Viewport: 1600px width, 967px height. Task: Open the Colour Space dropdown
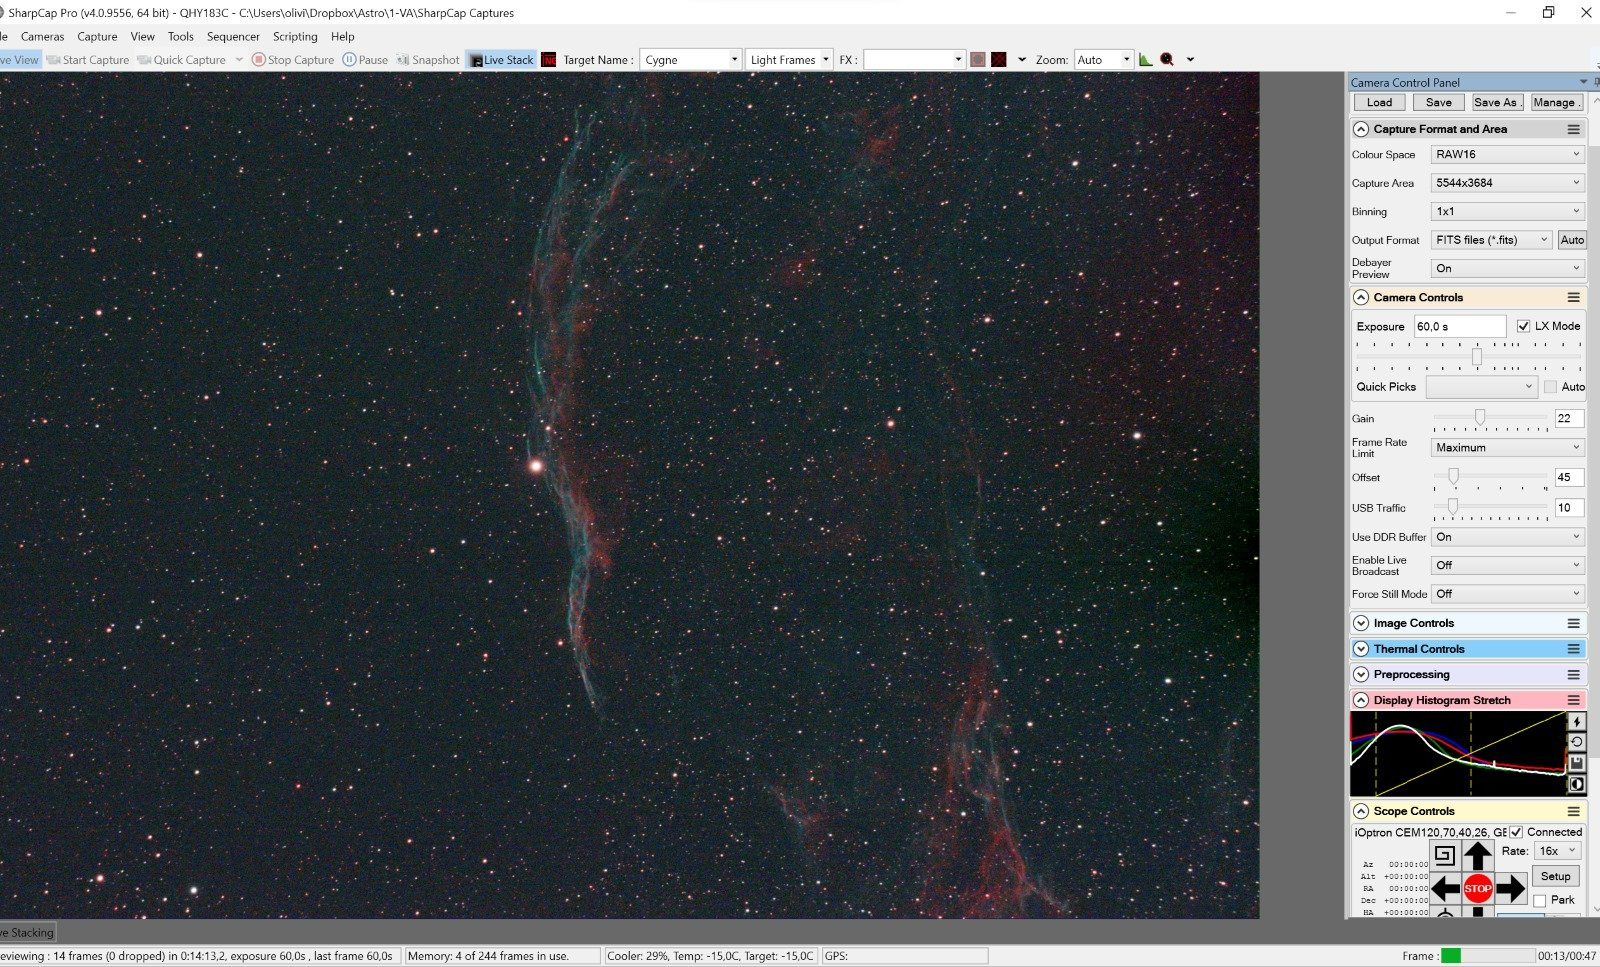click(1506, 155)
